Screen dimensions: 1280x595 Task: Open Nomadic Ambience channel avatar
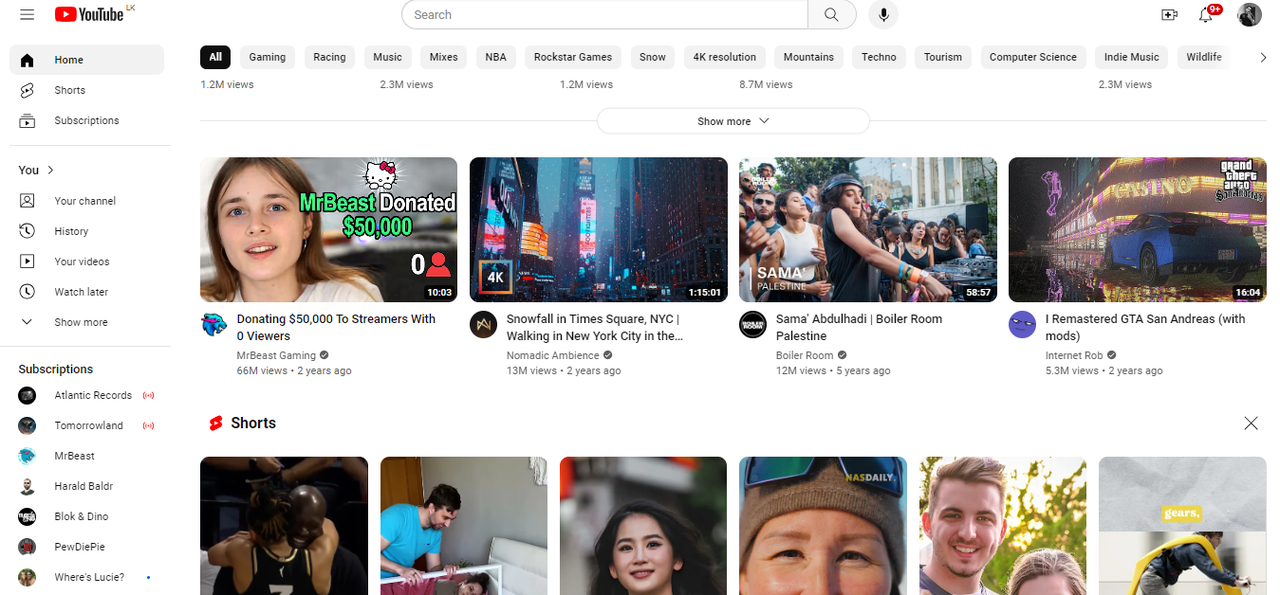(x=484, y=325)
